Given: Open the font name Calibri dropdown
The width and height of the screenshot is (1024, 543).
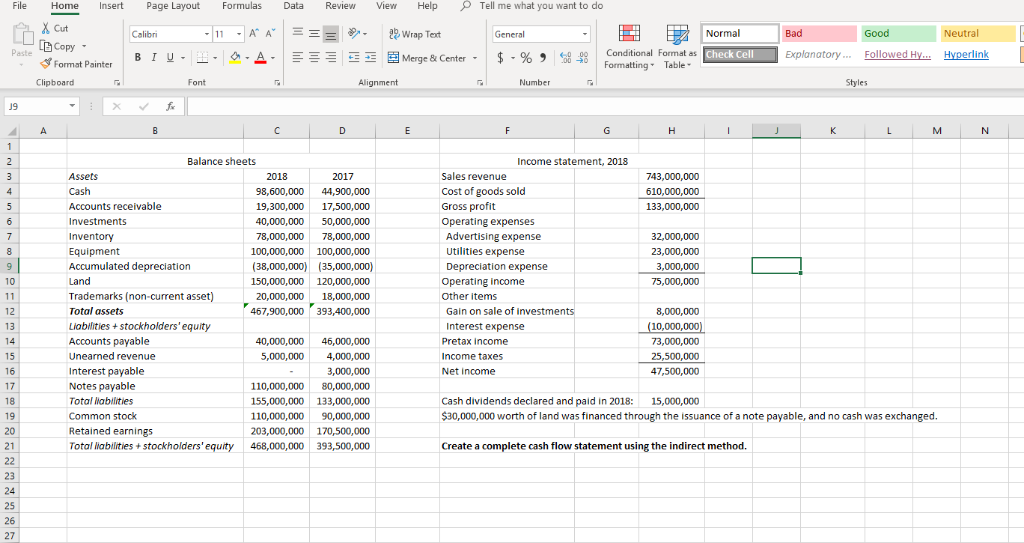Looking at the screenshot, I should tap(207, 34).
